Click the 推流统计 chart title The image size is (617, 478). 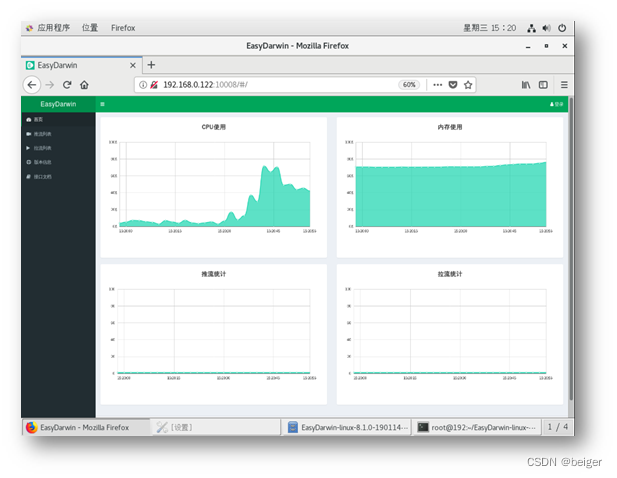click(x=214, y=274)
